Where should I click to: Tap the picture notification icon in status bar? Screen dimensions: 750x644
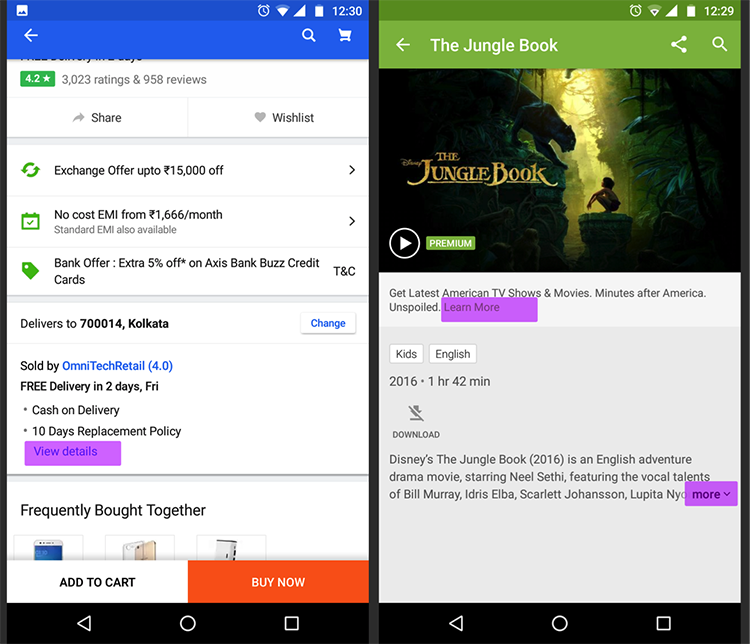point(22,11)
